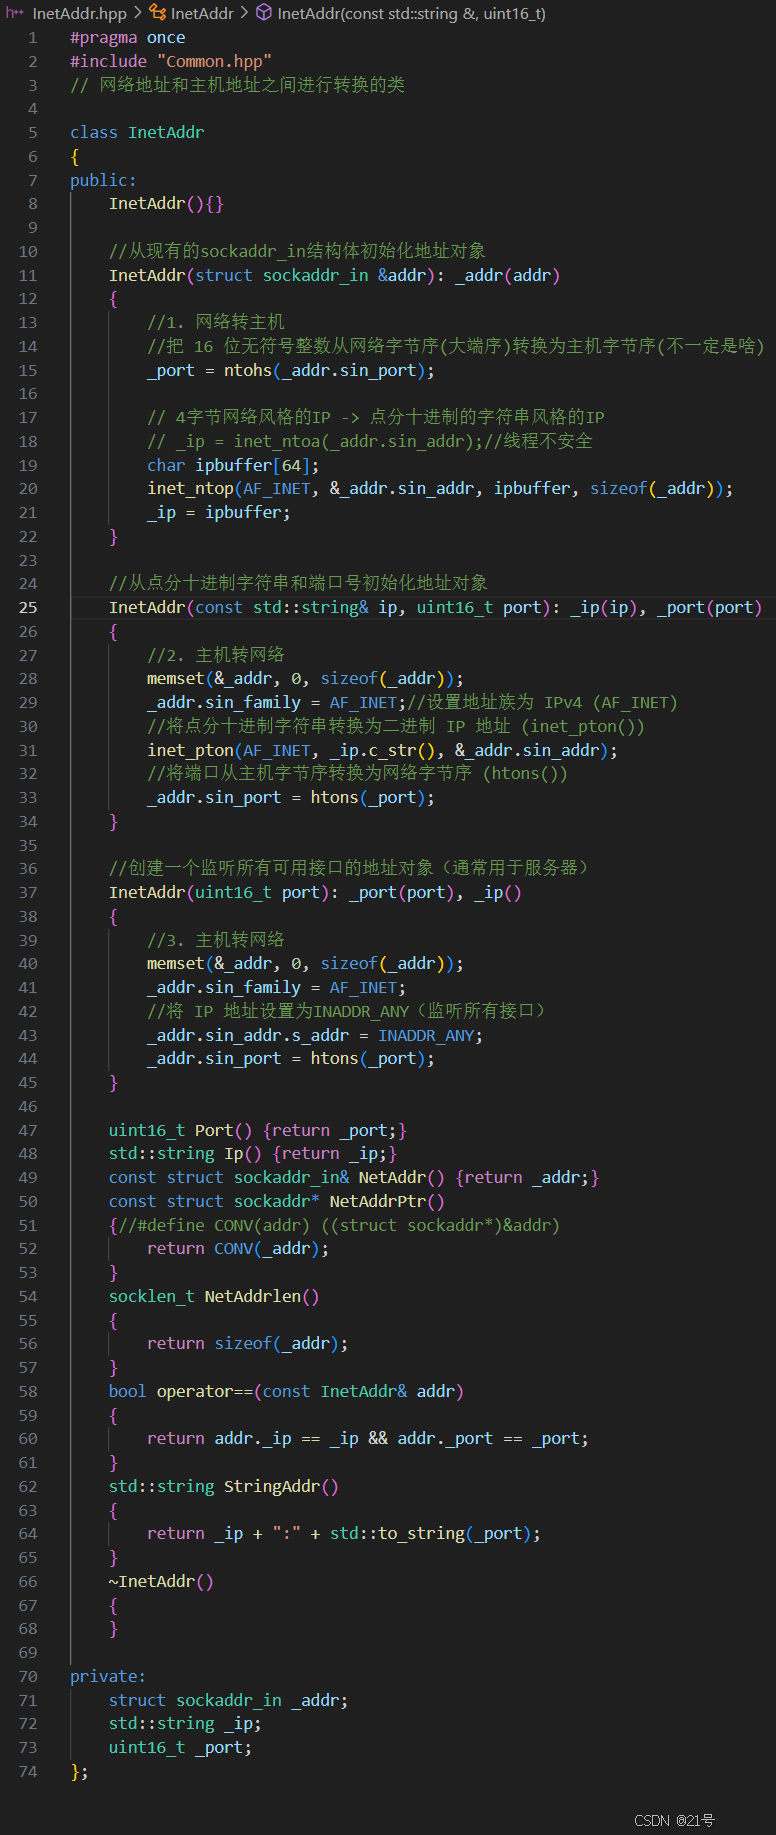Click 'NetAddr() {return _addr;}' line
The width and height of the screenshot is (776, 1835).
[354, 1177]
